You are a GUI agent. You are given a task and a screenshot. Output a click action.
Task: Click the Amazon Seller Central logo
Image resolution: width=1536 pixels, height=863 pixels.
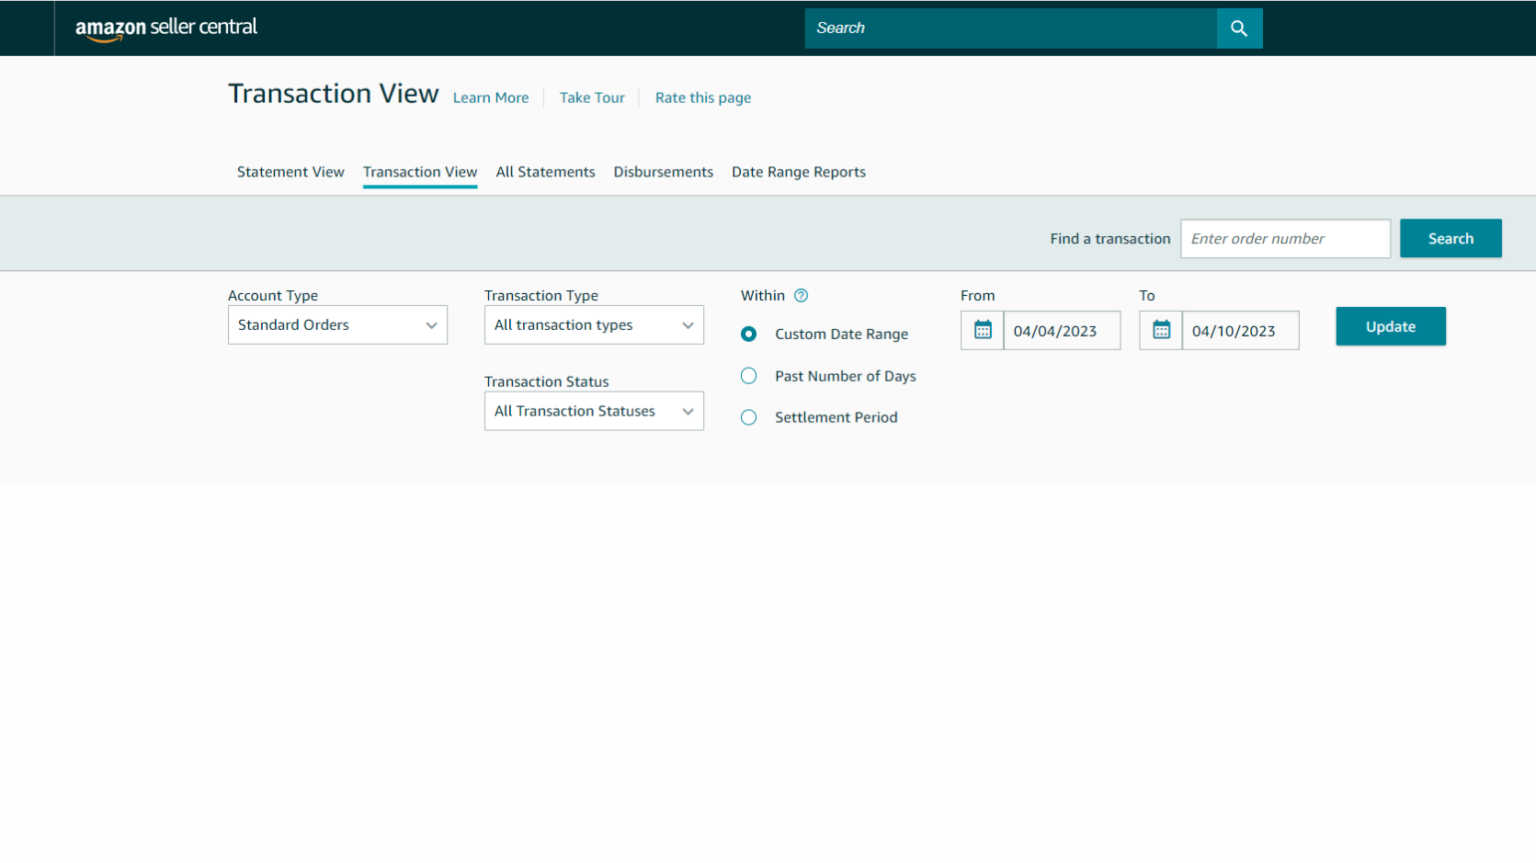[166, 28]
